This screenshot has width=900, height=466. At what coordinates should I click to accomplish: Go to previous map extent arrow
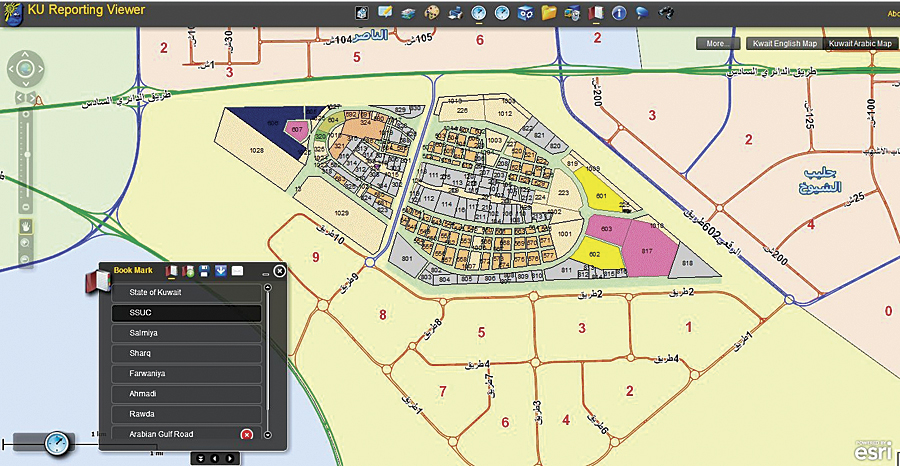20,98
